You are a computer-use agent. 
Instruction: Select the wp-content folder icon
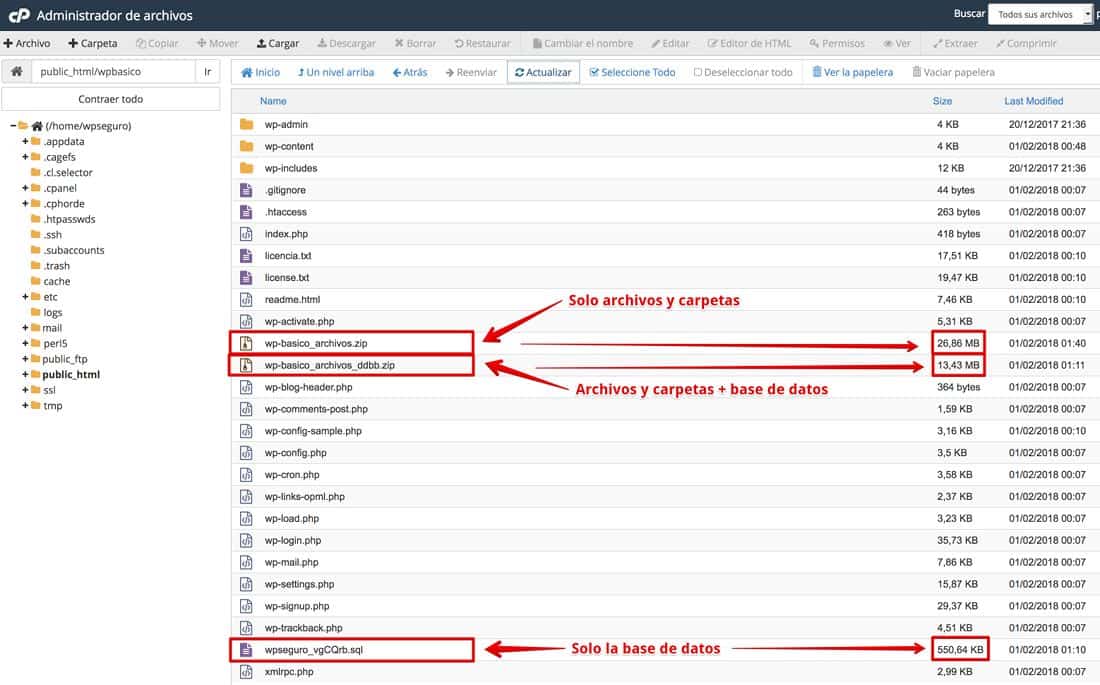coord(246,146)
